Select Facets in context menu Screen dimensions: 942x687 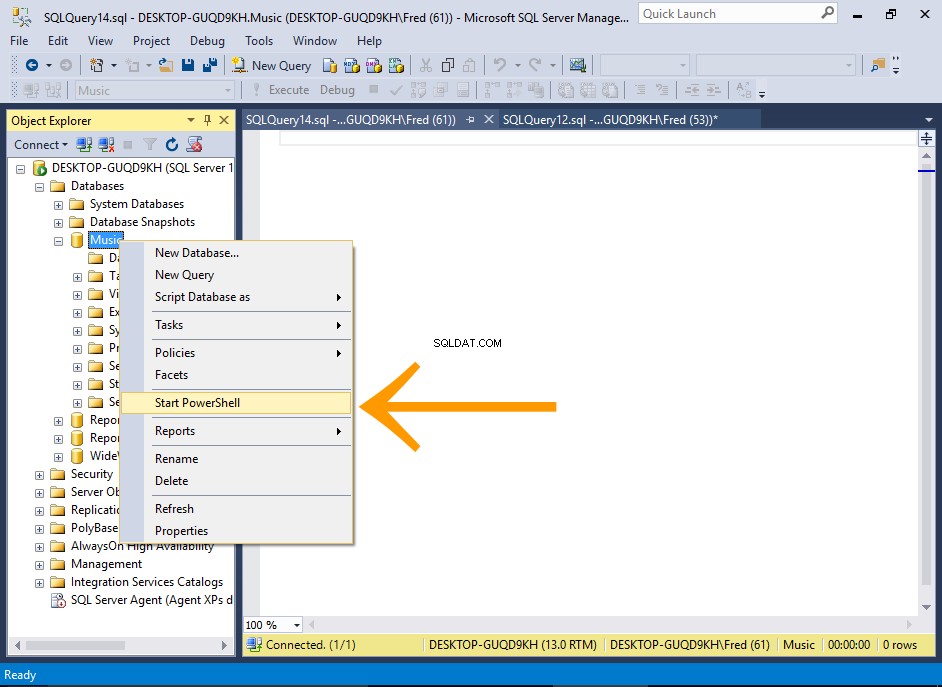tap(236, 375)
